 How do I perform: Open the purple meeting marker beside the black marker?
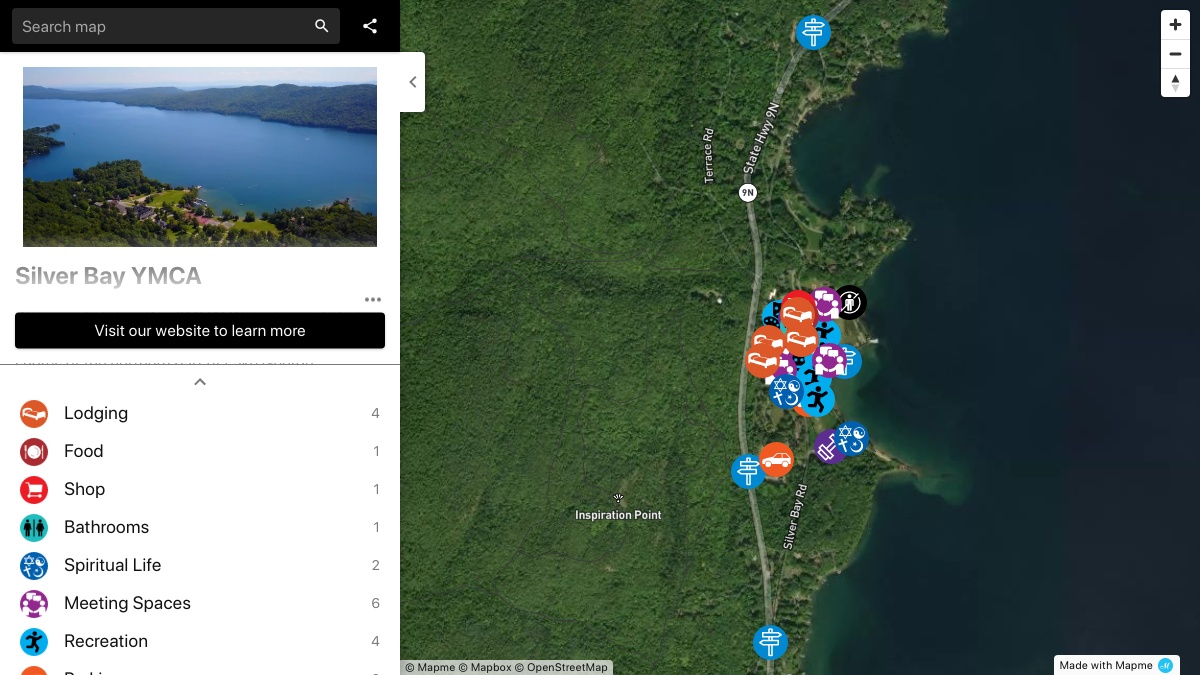pos(826,303)
